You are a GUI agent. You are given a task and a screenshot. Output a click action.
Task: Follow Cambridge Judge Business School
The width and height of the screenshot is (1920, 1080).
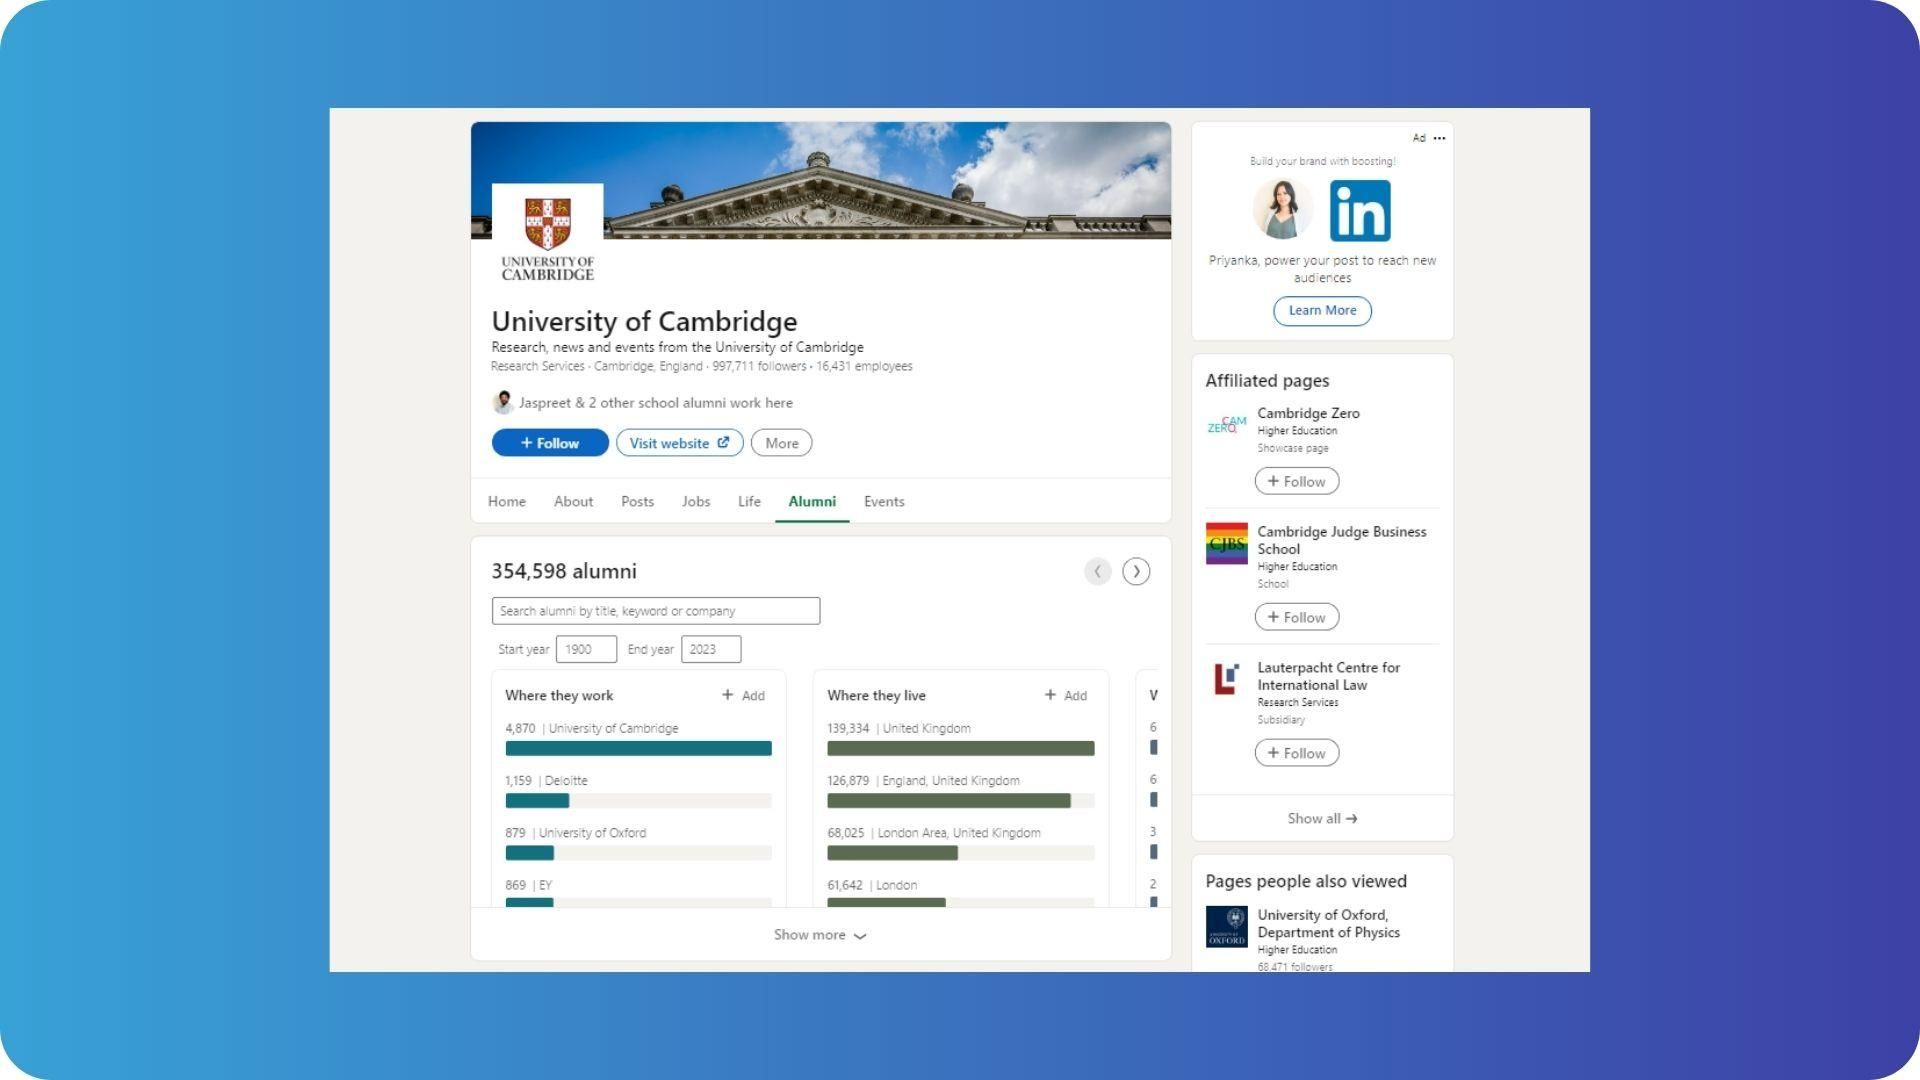(x=1297, y=618)
